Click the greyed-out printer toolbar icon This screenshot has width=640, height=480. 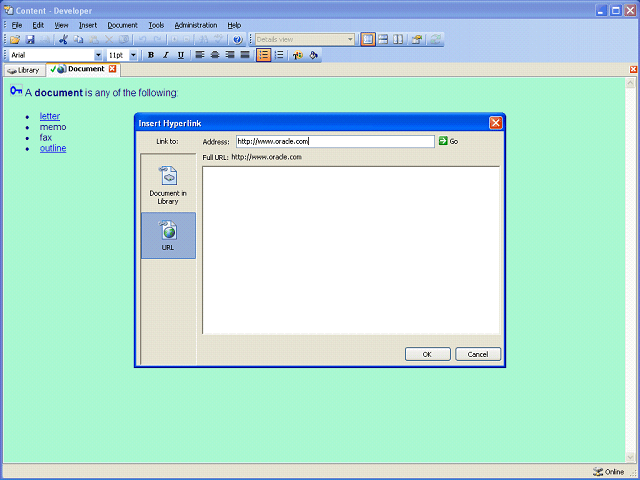[46, 40]
